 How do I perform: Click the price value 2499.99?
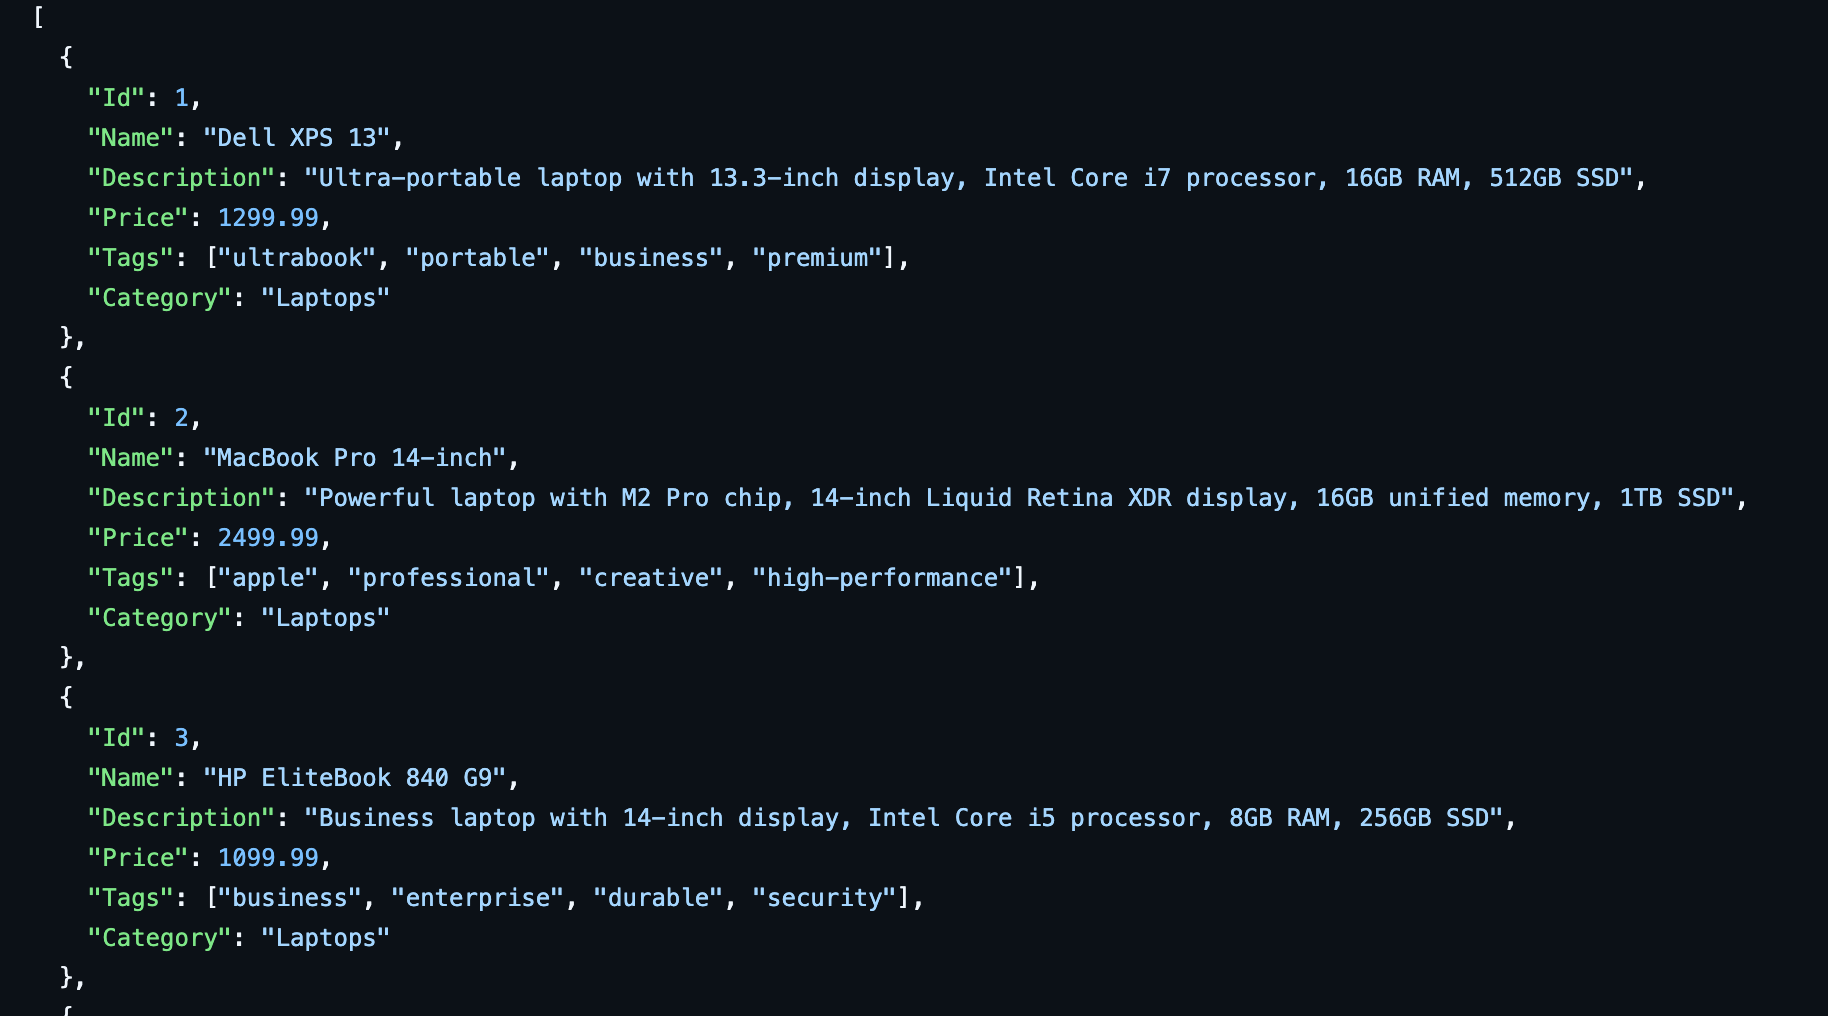[x=268, y=537]
